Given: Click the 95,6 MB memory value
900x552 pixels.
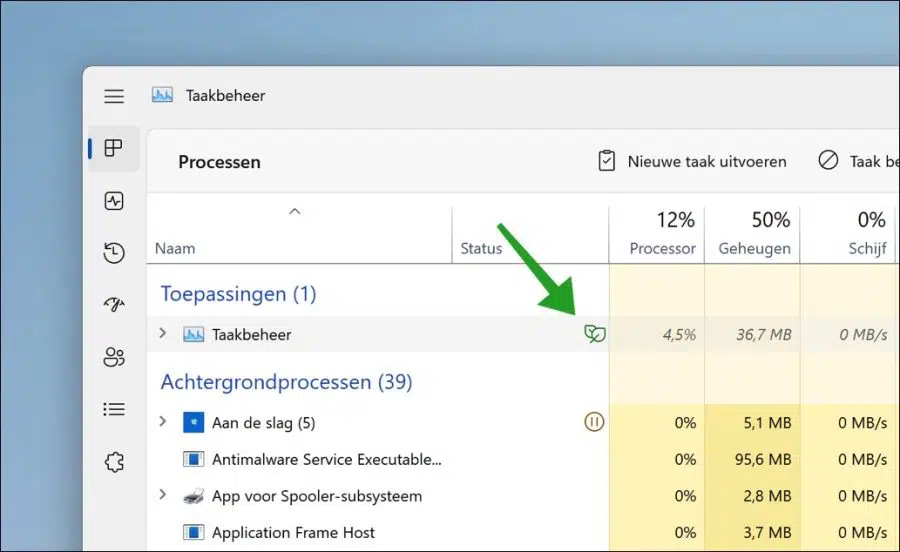Looking at the screenshot, I should coord(763,460).
